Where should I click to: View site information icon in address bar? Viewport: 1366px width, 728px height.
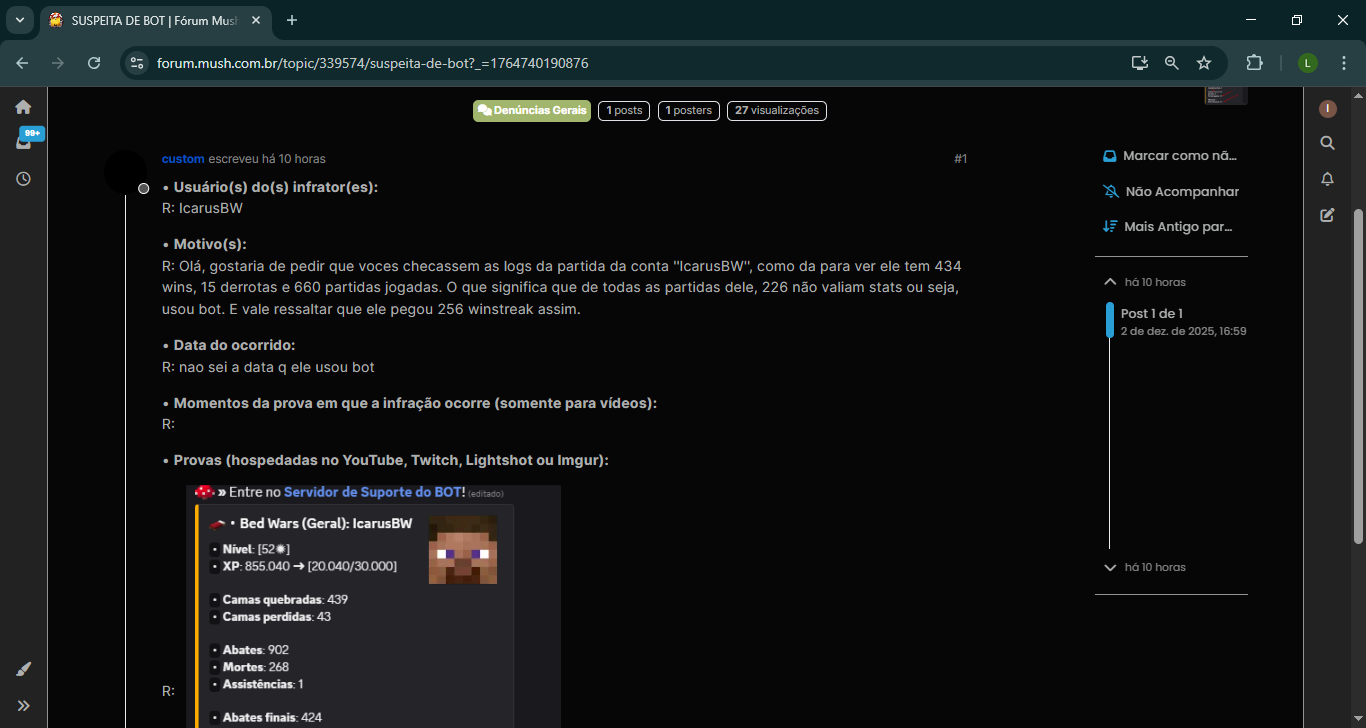tap(138, 63)
